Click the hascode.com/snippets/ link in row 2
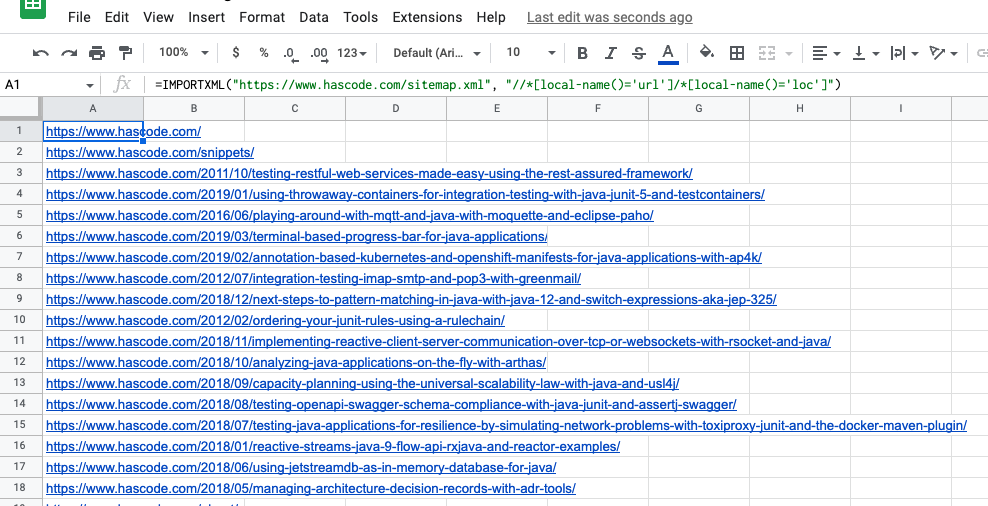The width and height of the screenshot is (988, 506). pos(150,152)
